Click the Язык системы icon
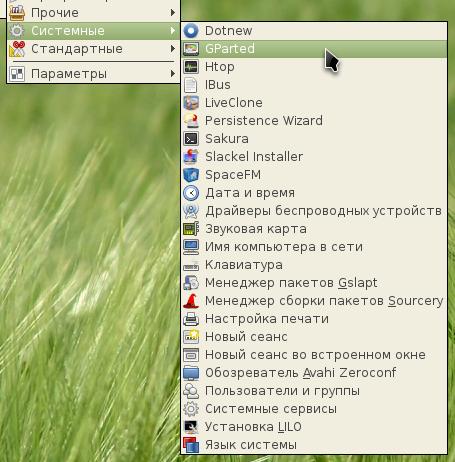The width and height of the screenshot is (455, 462). tap(191, 445)
